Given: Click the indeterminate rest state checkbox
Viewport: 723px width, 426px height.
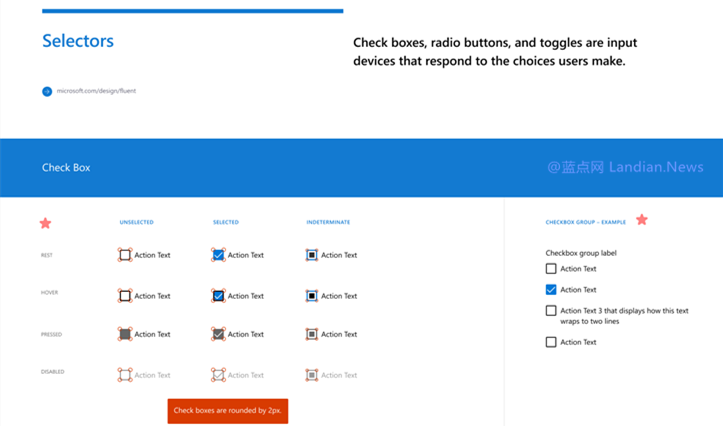Looking at the screenshot, I should [312, 255].
